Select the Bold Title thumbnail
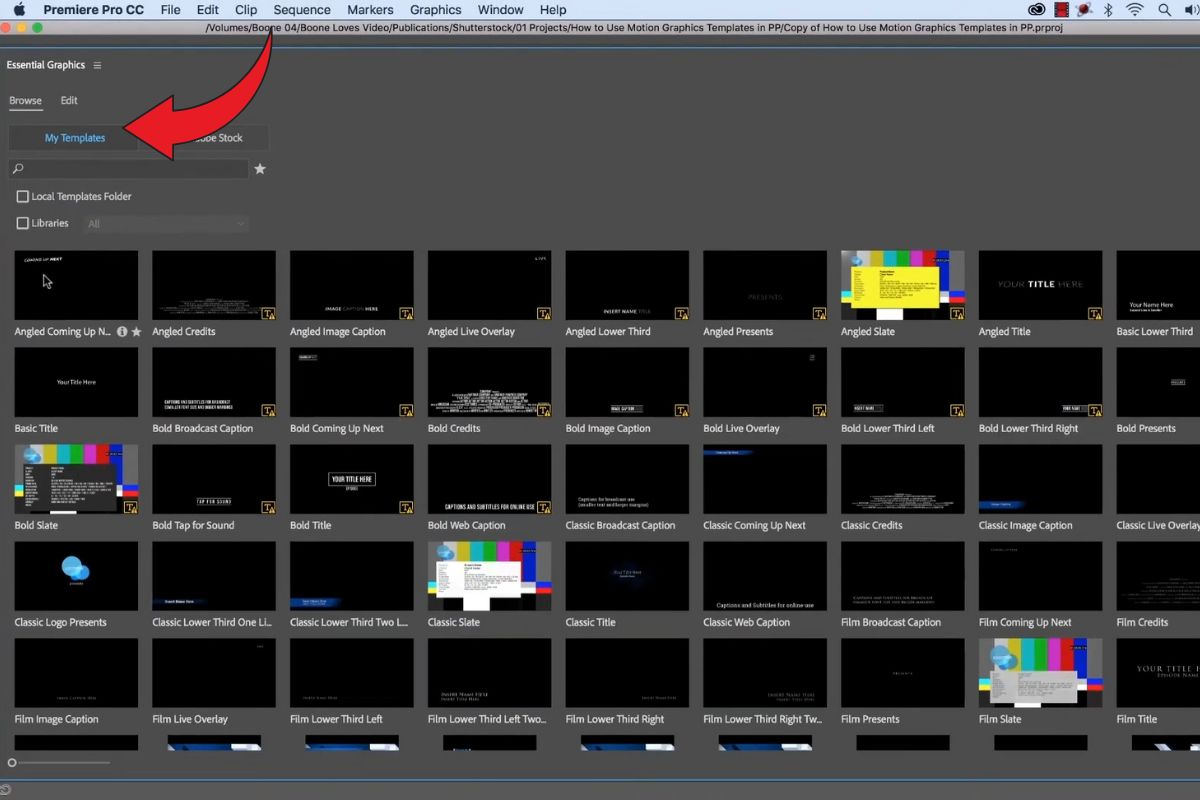This screenshot has width=1200, height=800. tap(352, 479)
